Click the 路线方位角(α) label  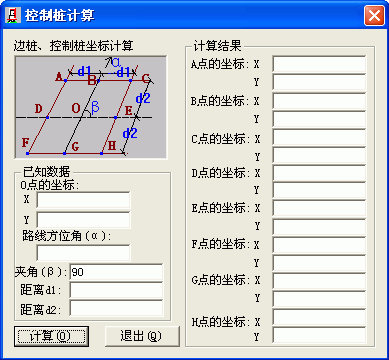[x=67, y=236]
